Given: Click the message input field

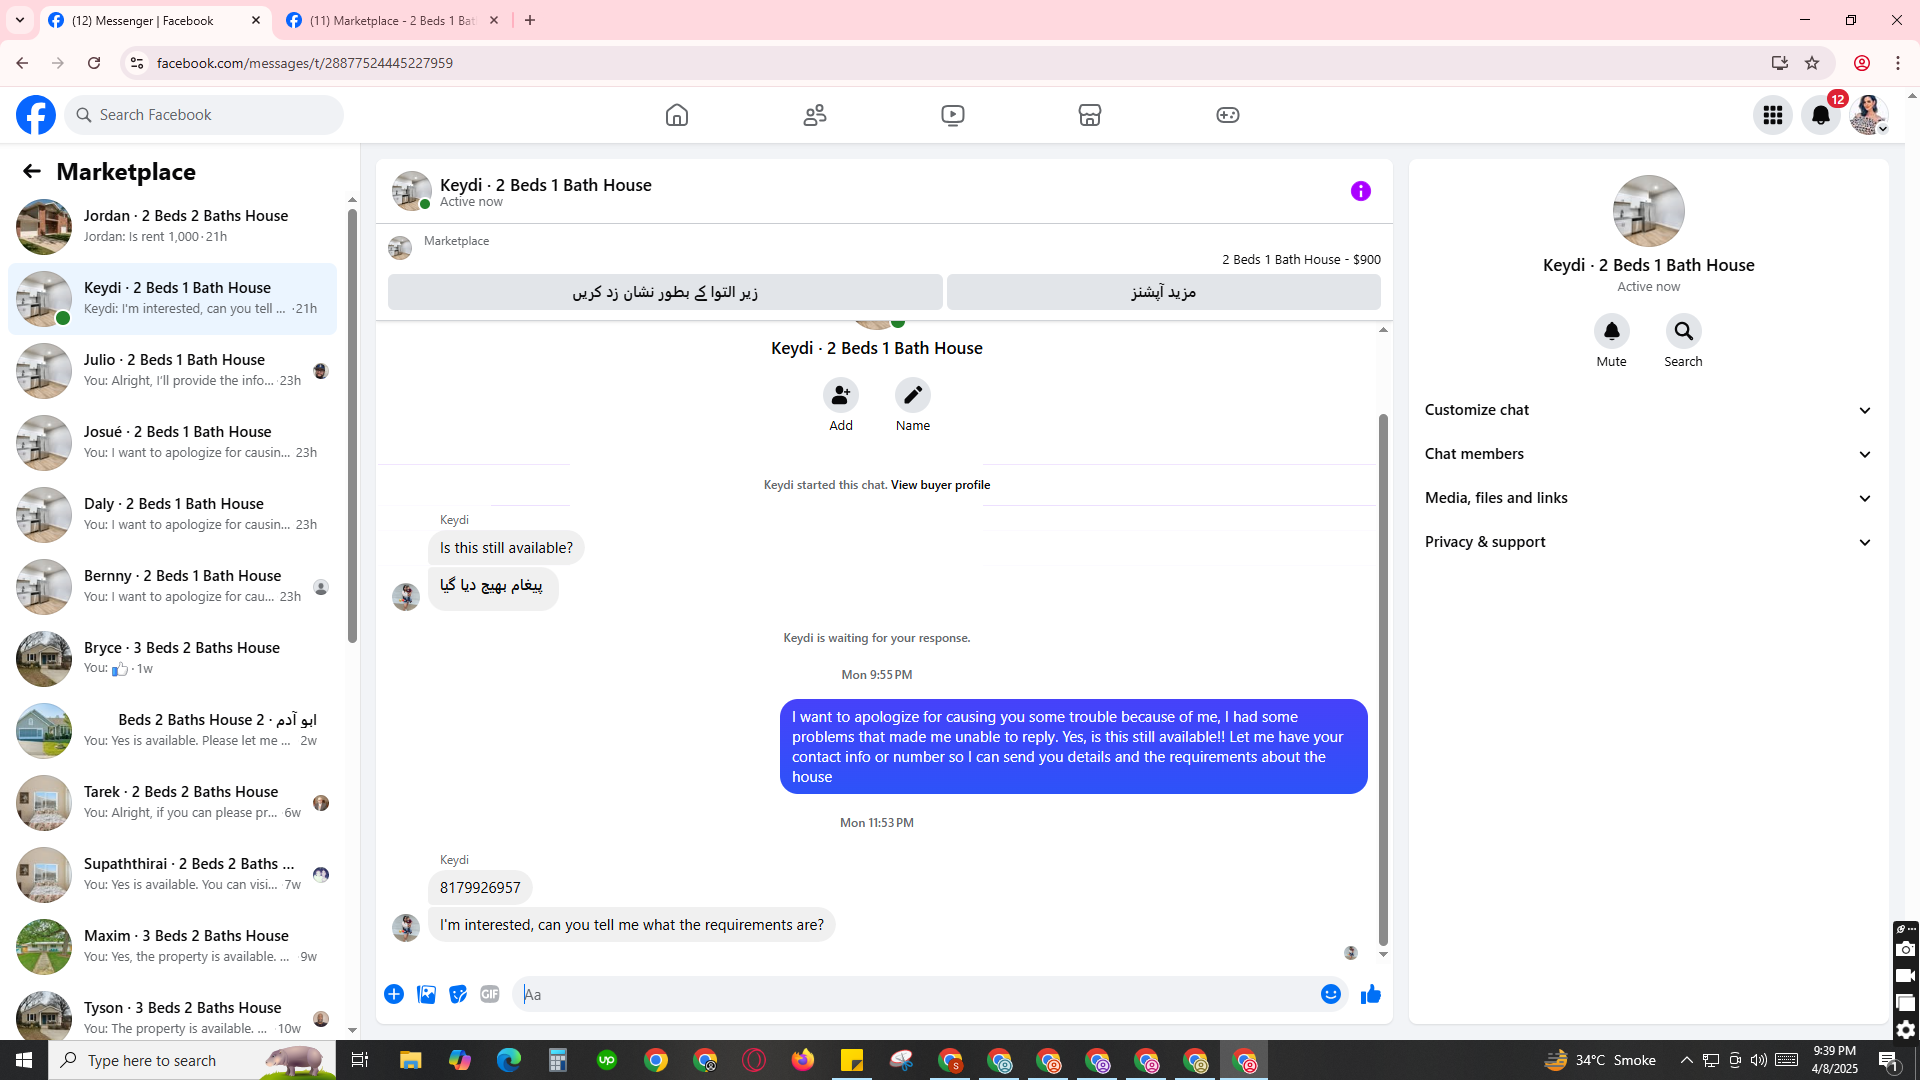Looking at the screenshot, I should [x=915, y=994].
